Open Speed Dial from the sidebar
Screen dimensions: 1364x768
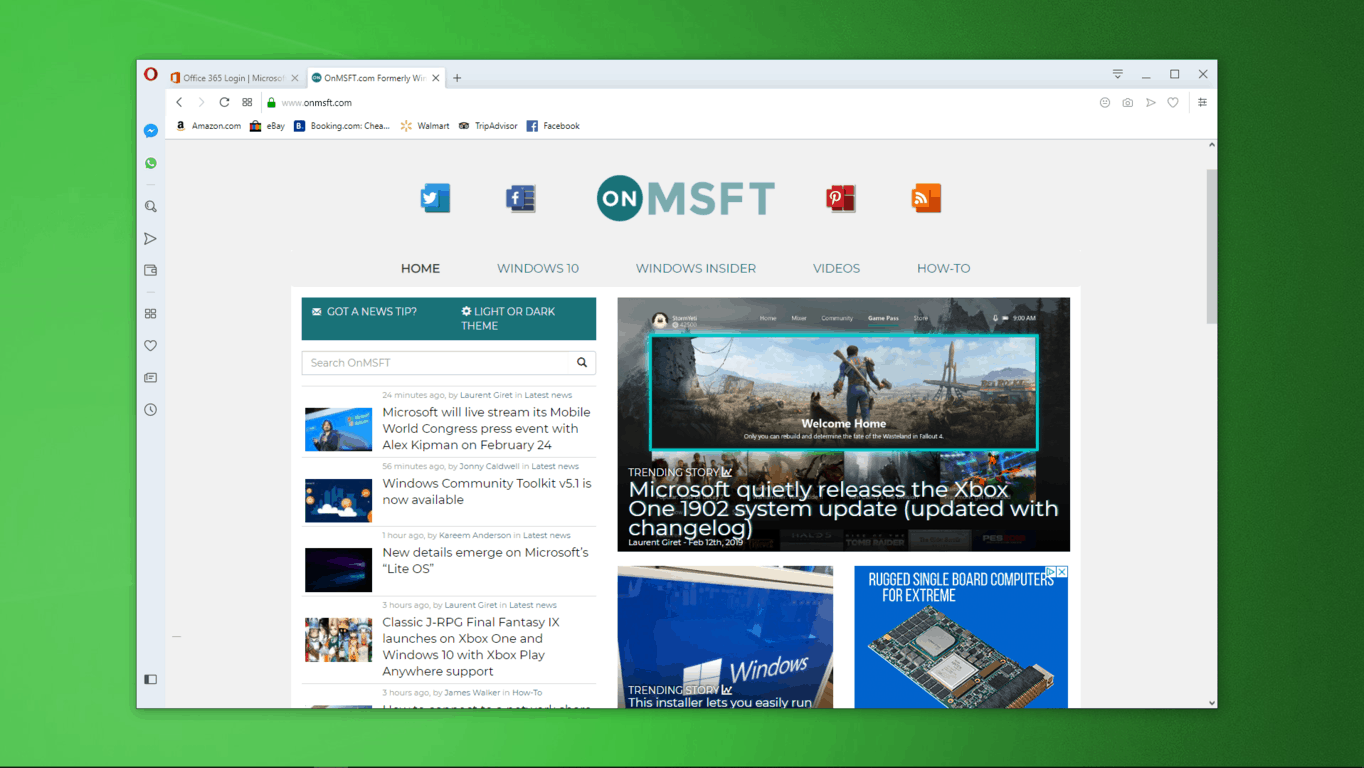(151, 314)
